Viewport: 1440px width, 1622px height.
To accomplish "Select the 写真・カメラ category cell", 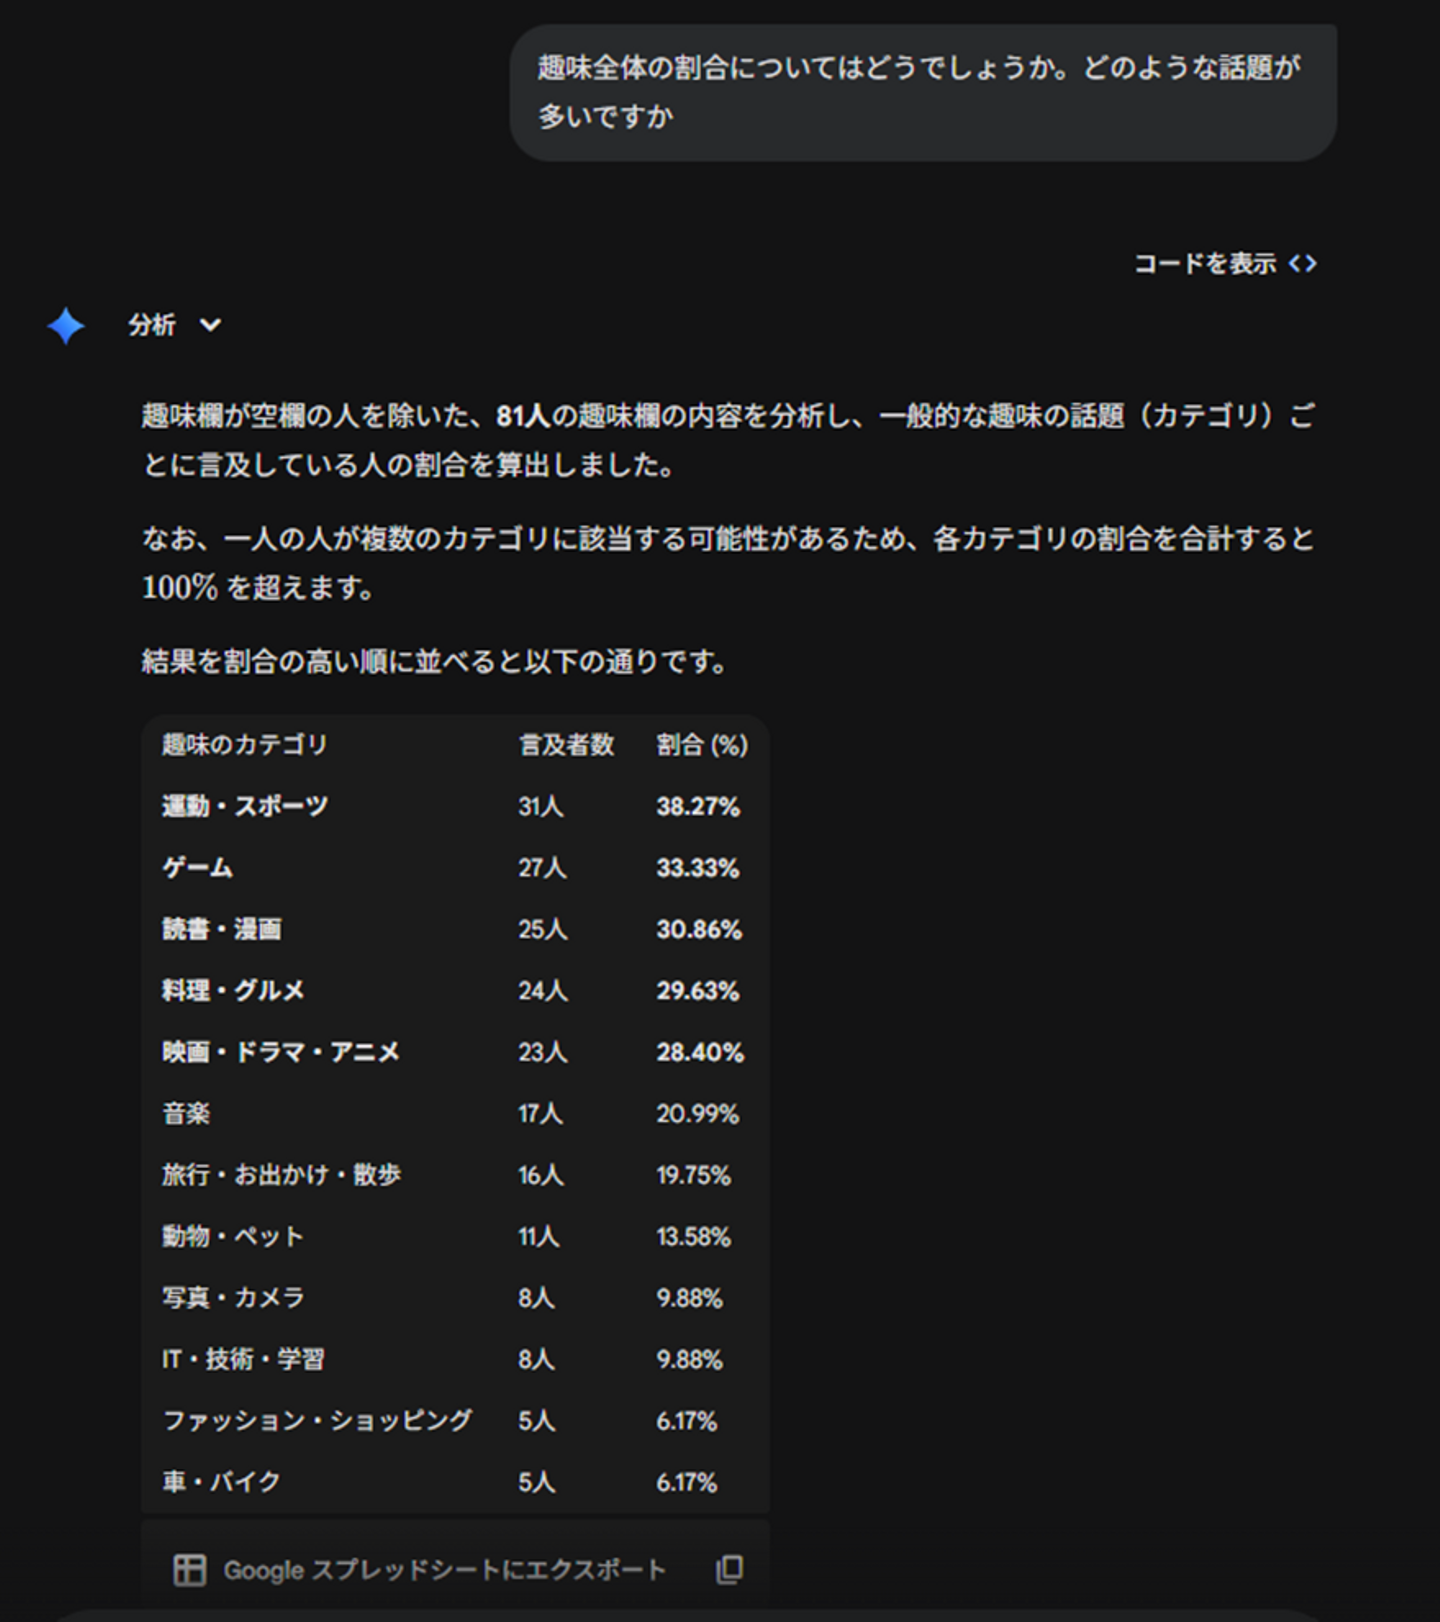I will pos(233,1298).
